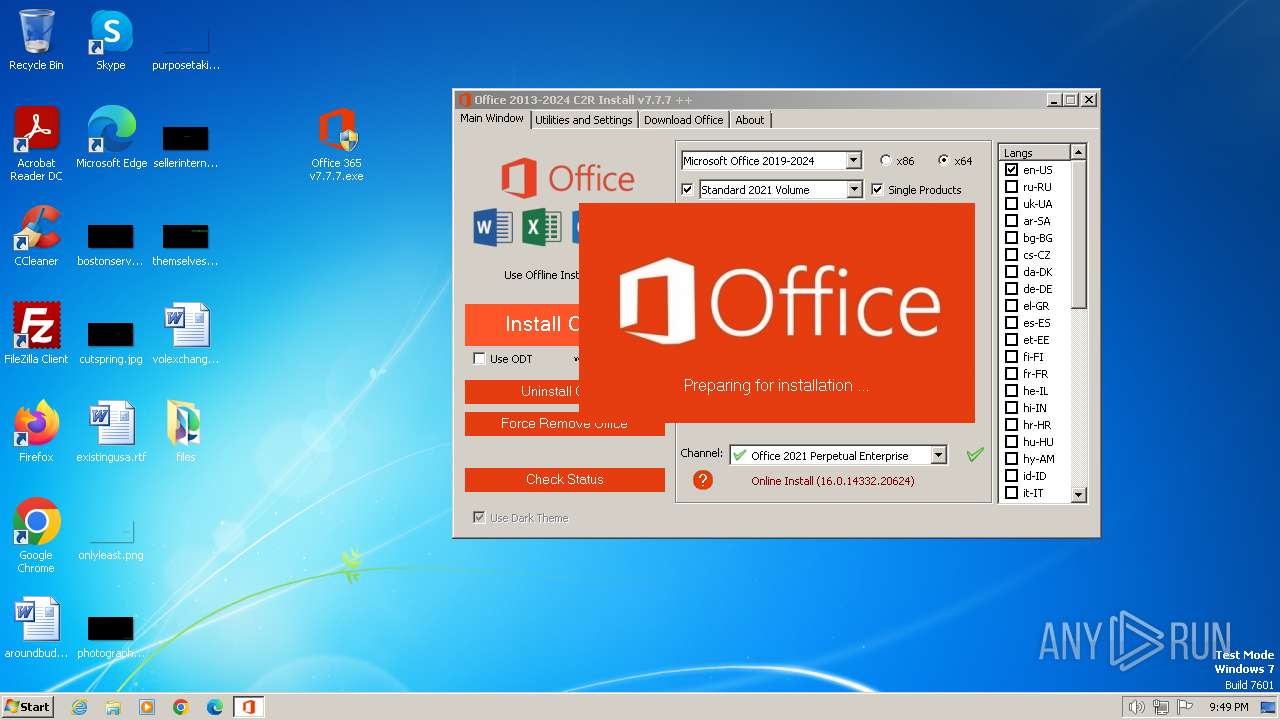Click the Langs column header
Screen dimensions: 1280x720
(1035, 152)
